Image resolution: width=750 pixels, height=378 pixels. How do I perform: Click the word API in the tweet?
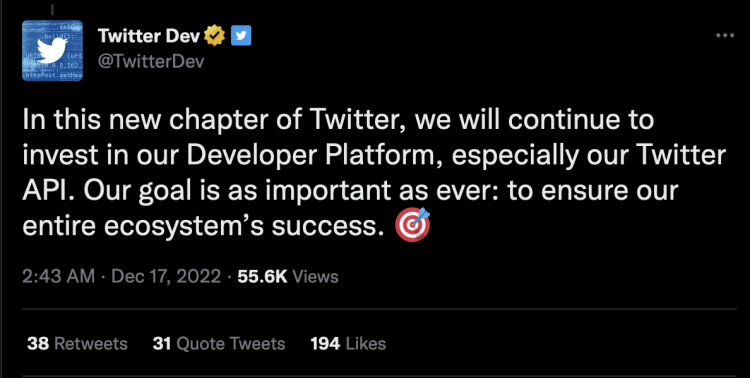[x=48, y=191]
